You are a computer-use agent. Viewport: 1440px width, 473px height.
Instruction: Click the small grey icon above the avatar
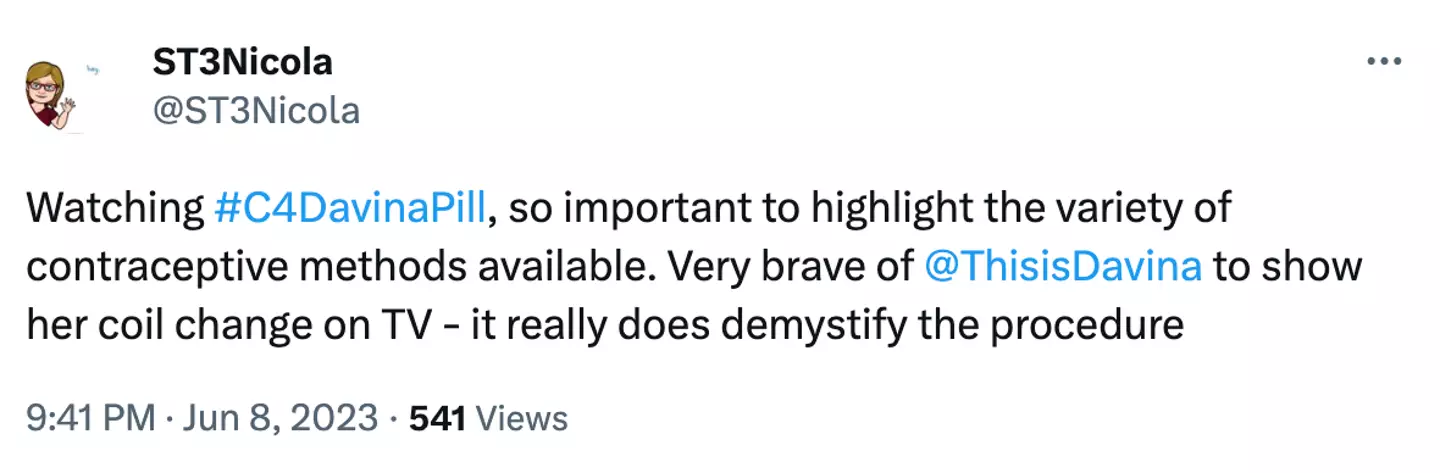pos(96,71)
